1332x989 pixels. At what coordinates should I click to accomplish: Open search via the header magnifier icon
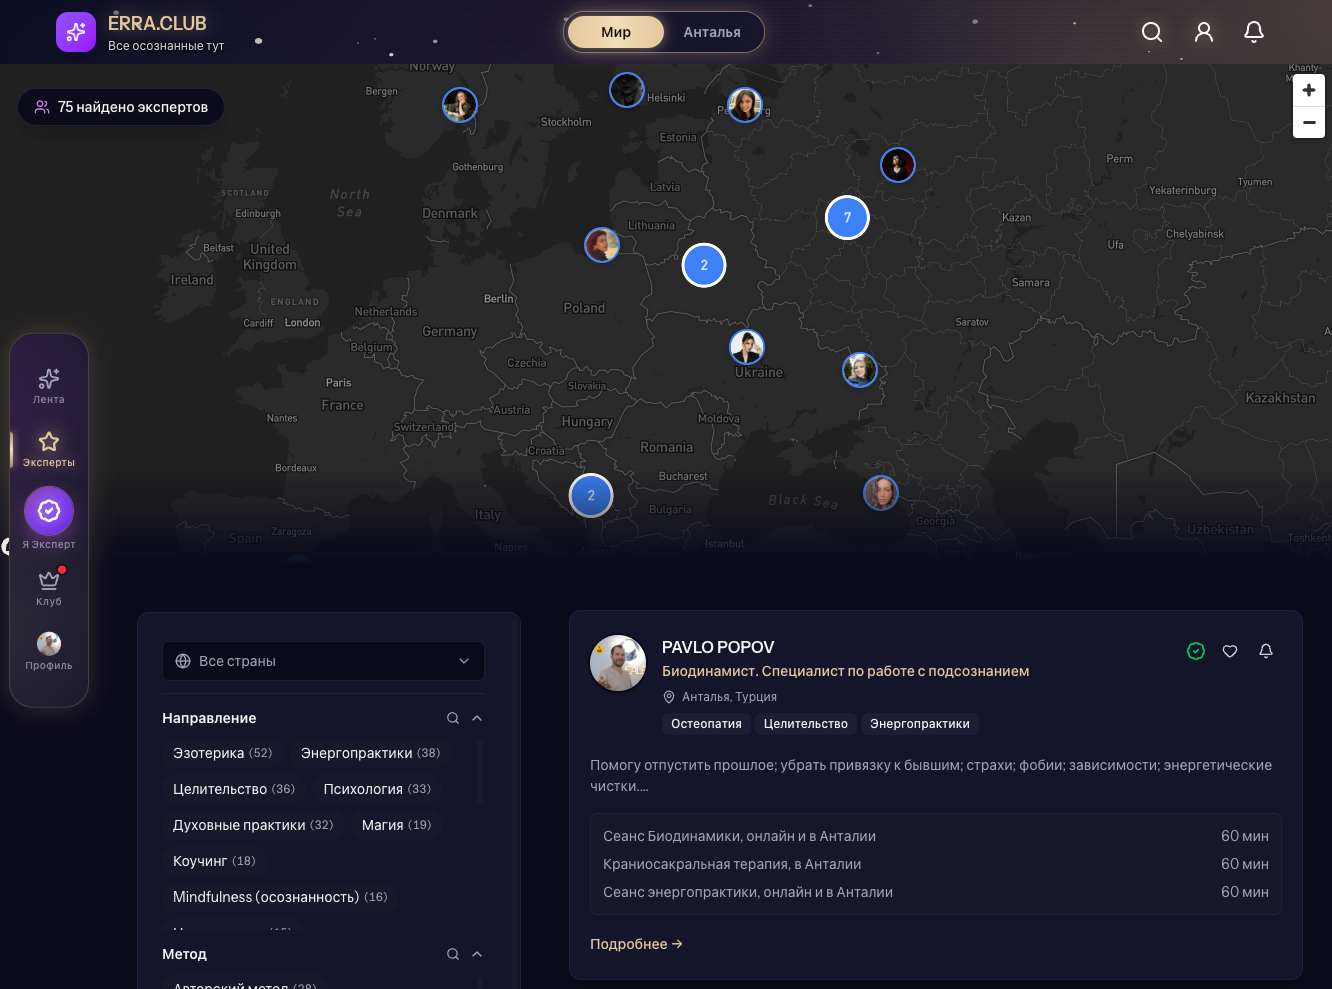[x=1152, y=32]
